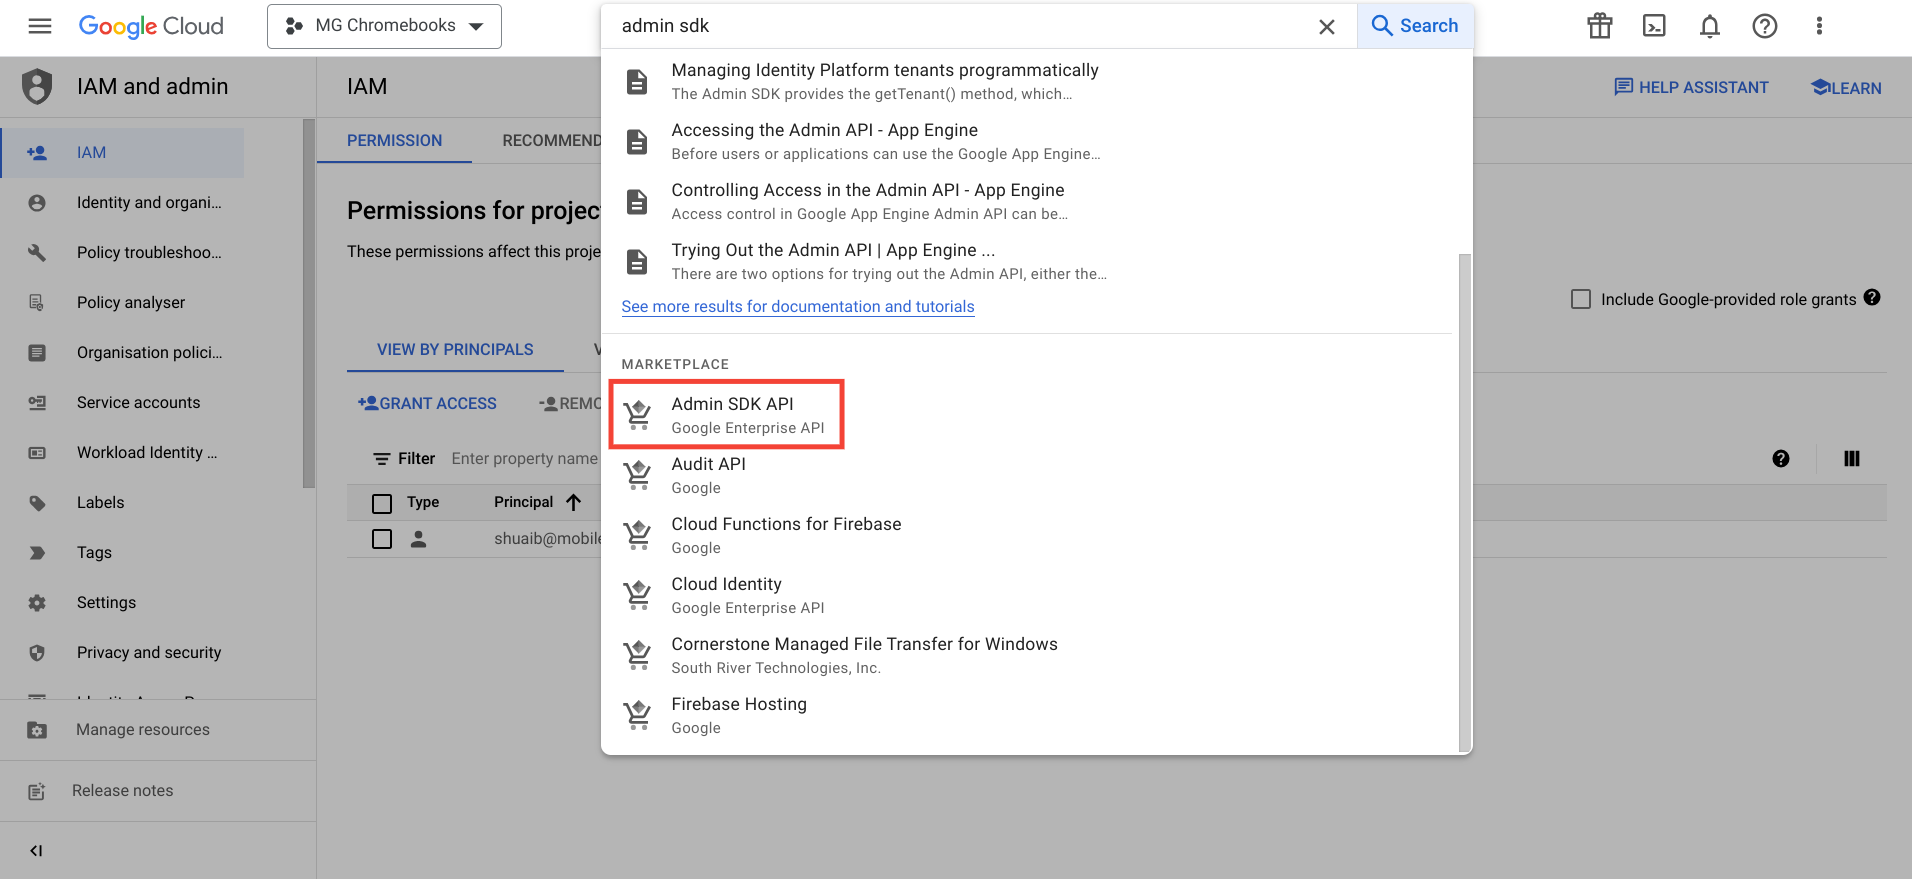
Task: Click the Filter icon label
Action: point(404,459)
